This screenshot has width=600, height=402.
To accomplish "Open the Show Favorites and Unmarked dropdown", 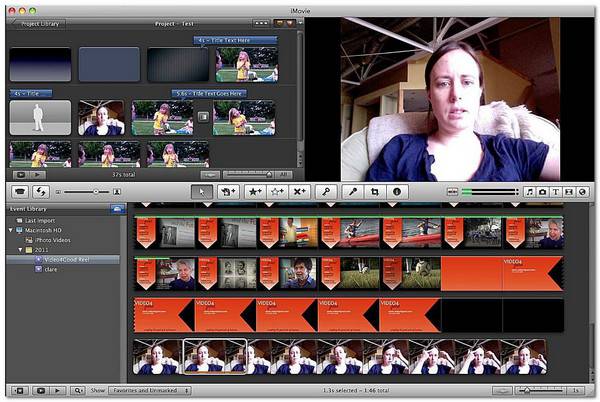I will tap(150, 391).
